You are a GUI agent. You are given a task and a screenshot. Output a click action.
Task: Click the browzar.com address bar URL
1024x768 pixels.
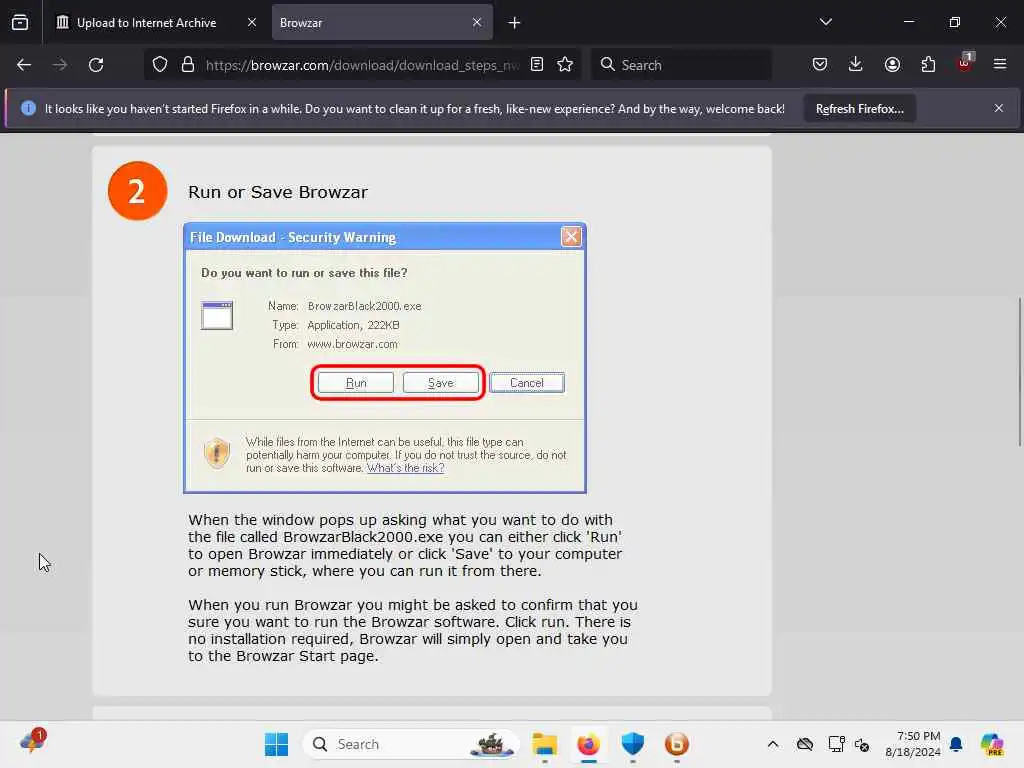click(x=362, y=65)
